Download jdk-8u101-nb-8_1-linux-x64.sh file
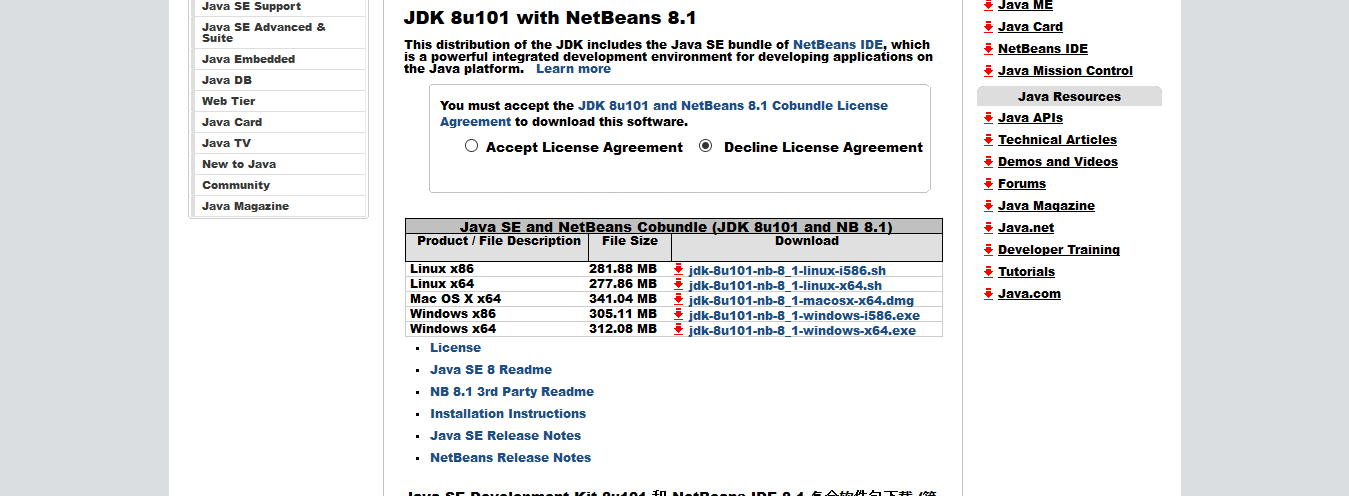This screenshot has width=1349, height=496. 785,286
